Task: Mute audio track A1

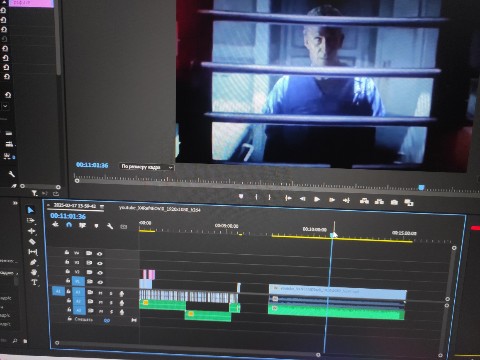Action: coord(100,293)
